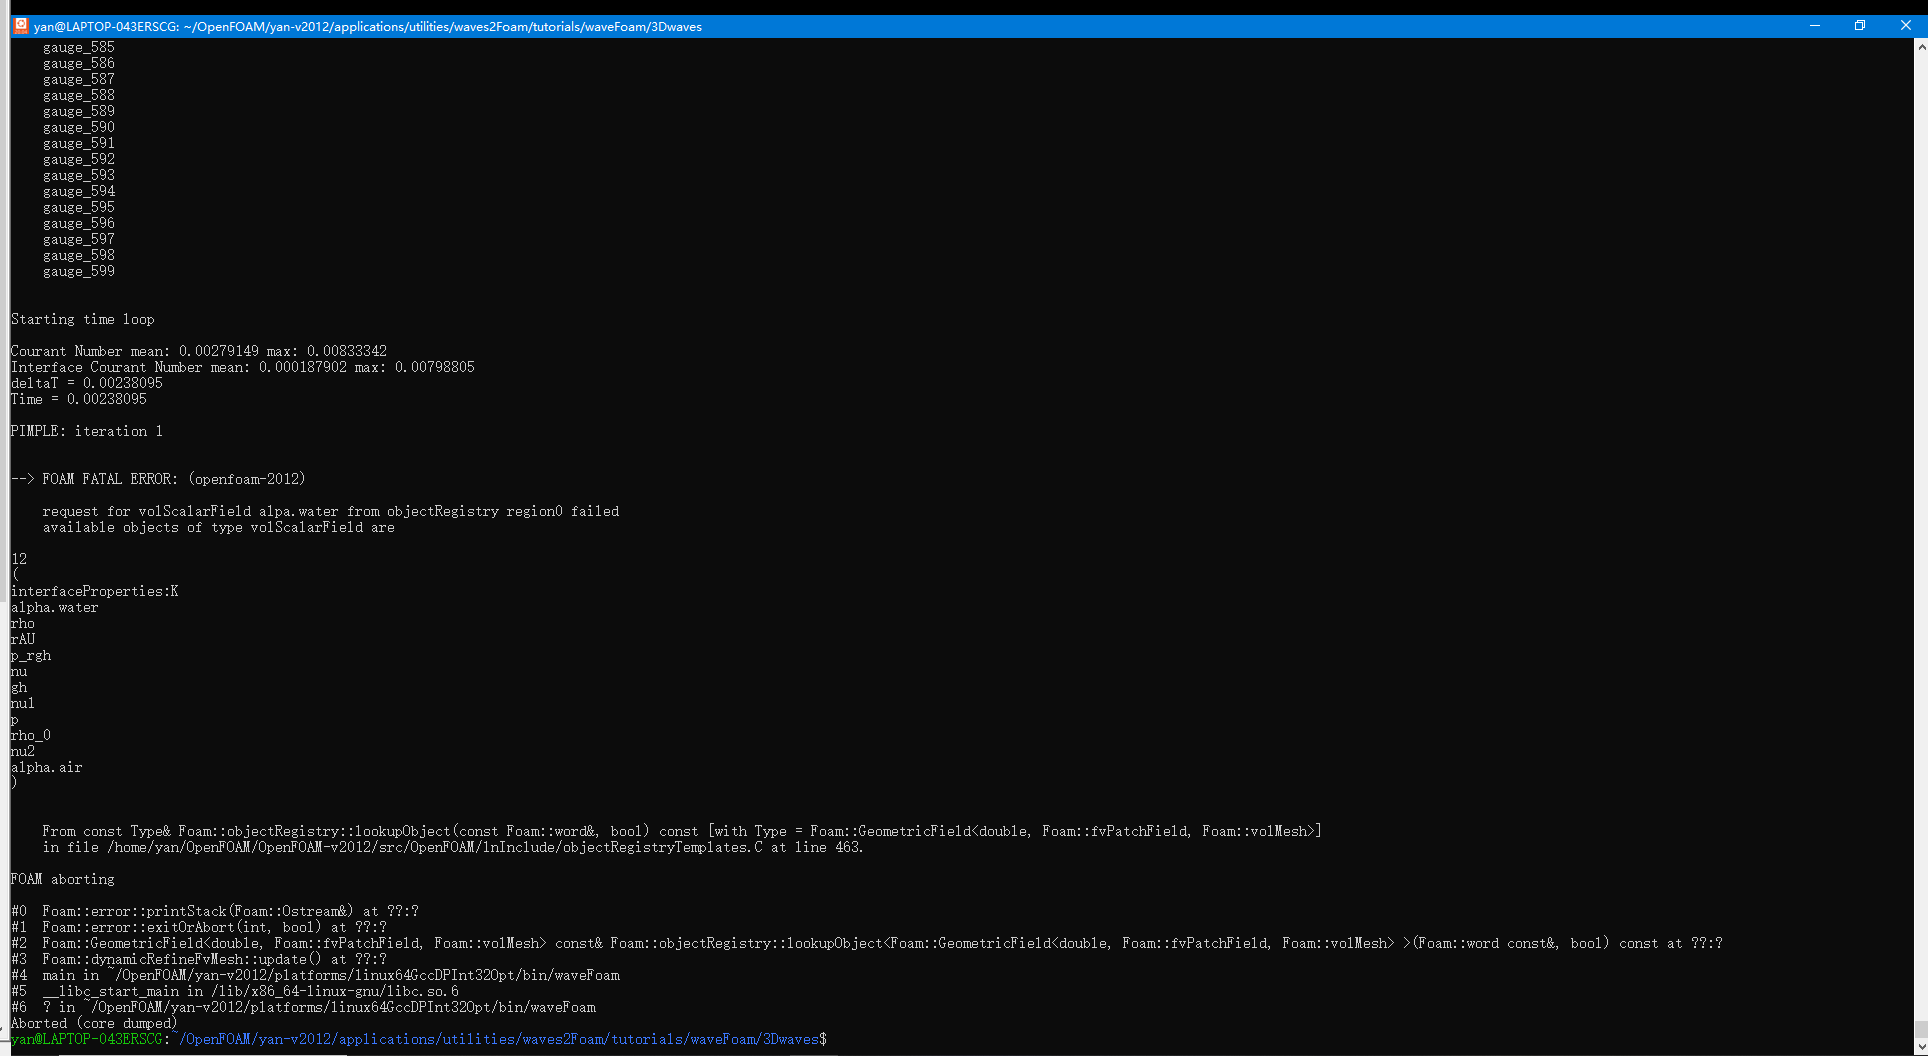Image resolution: width=1928 pixels, height=1056 pixels.
Task: Click the 'gauge_594' line
Action: [x=79, y=191]
